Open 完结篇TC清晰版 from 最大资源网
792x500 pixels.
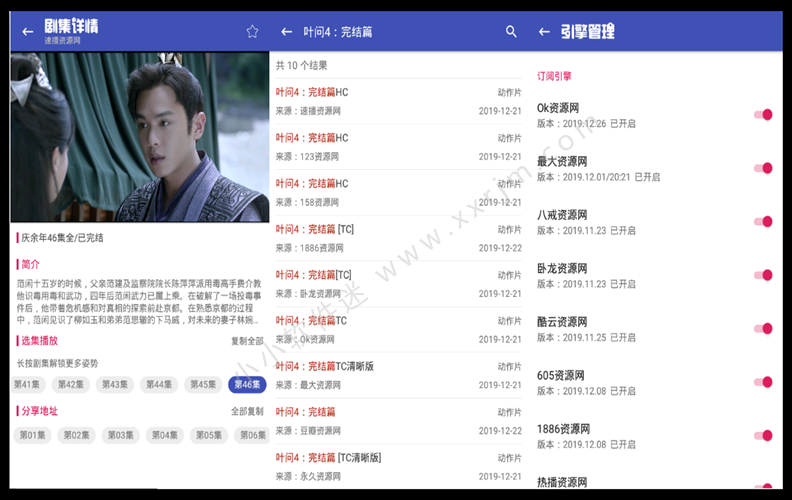pos(399,376)
